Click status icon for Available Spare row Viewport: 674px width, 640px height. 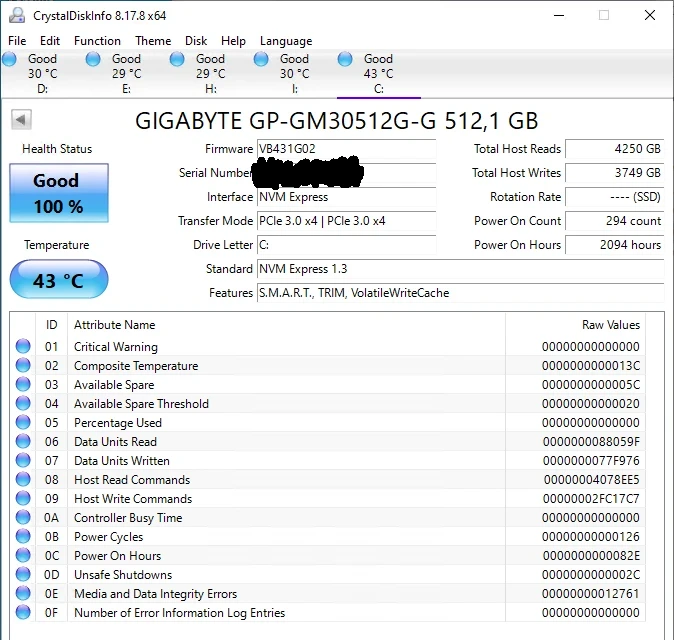click(23, 384)
